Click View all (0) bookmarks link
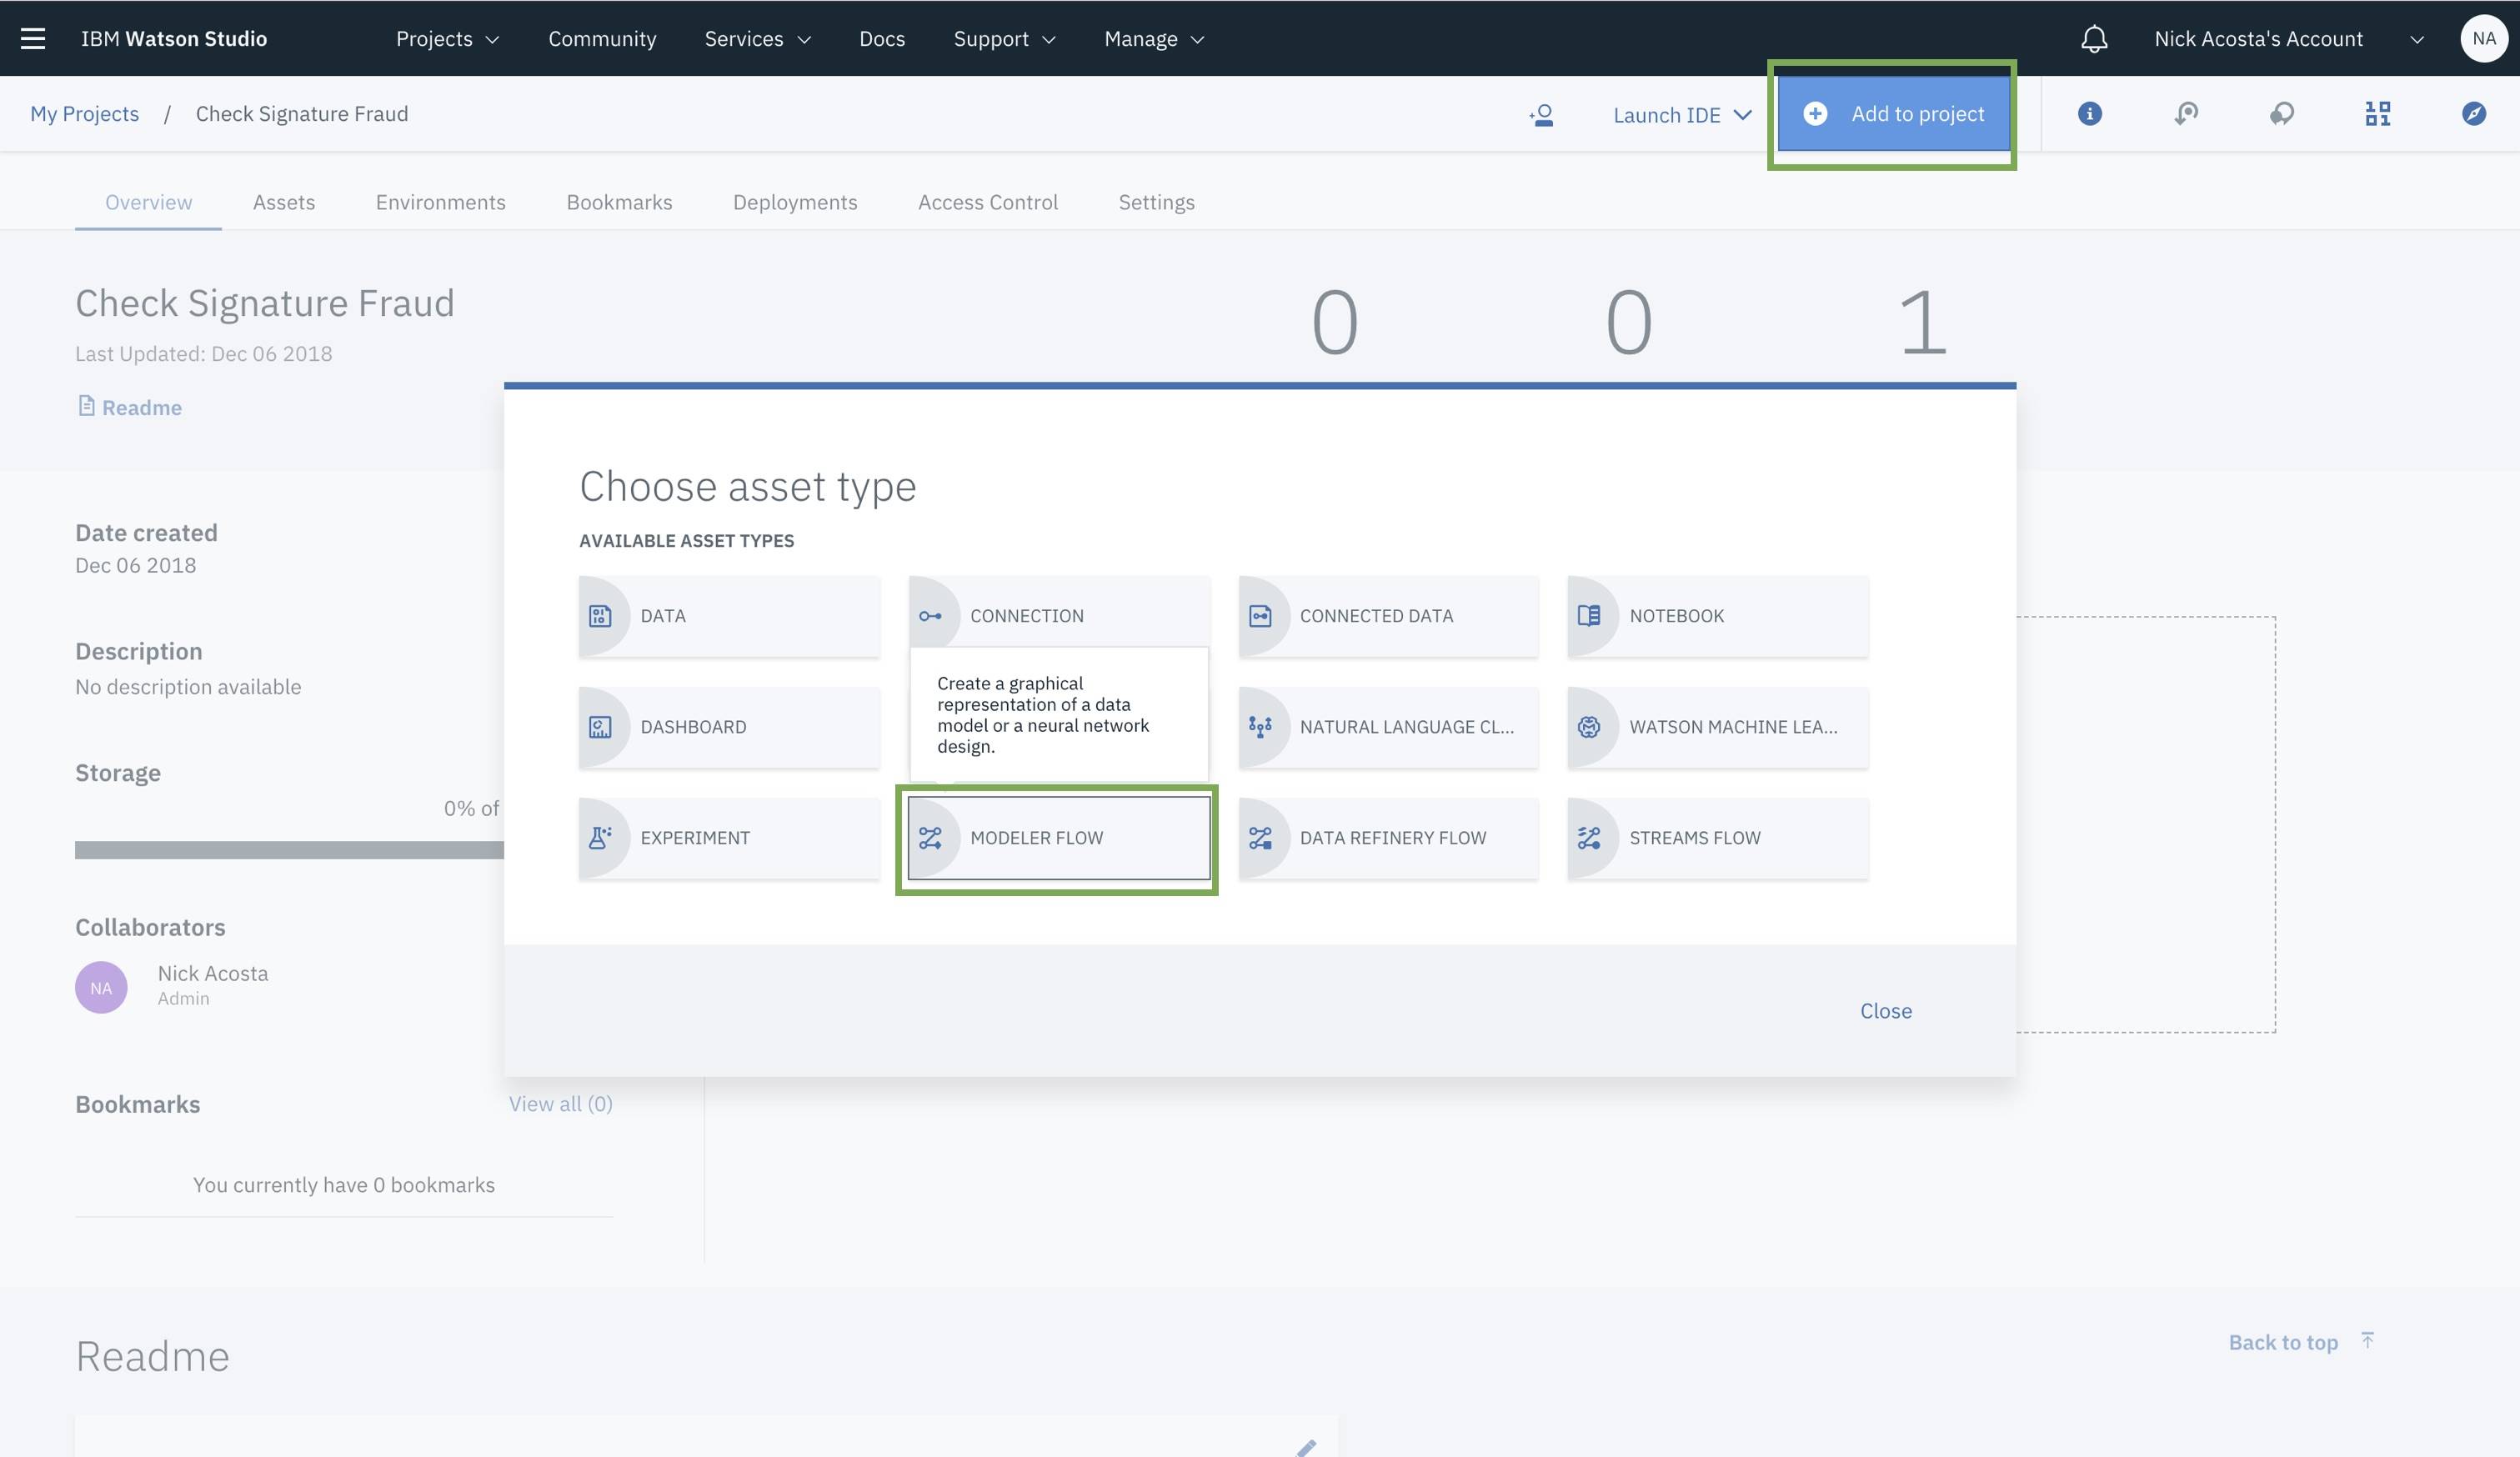Screen dimensions: 2520x1457 pos(561,1104)
